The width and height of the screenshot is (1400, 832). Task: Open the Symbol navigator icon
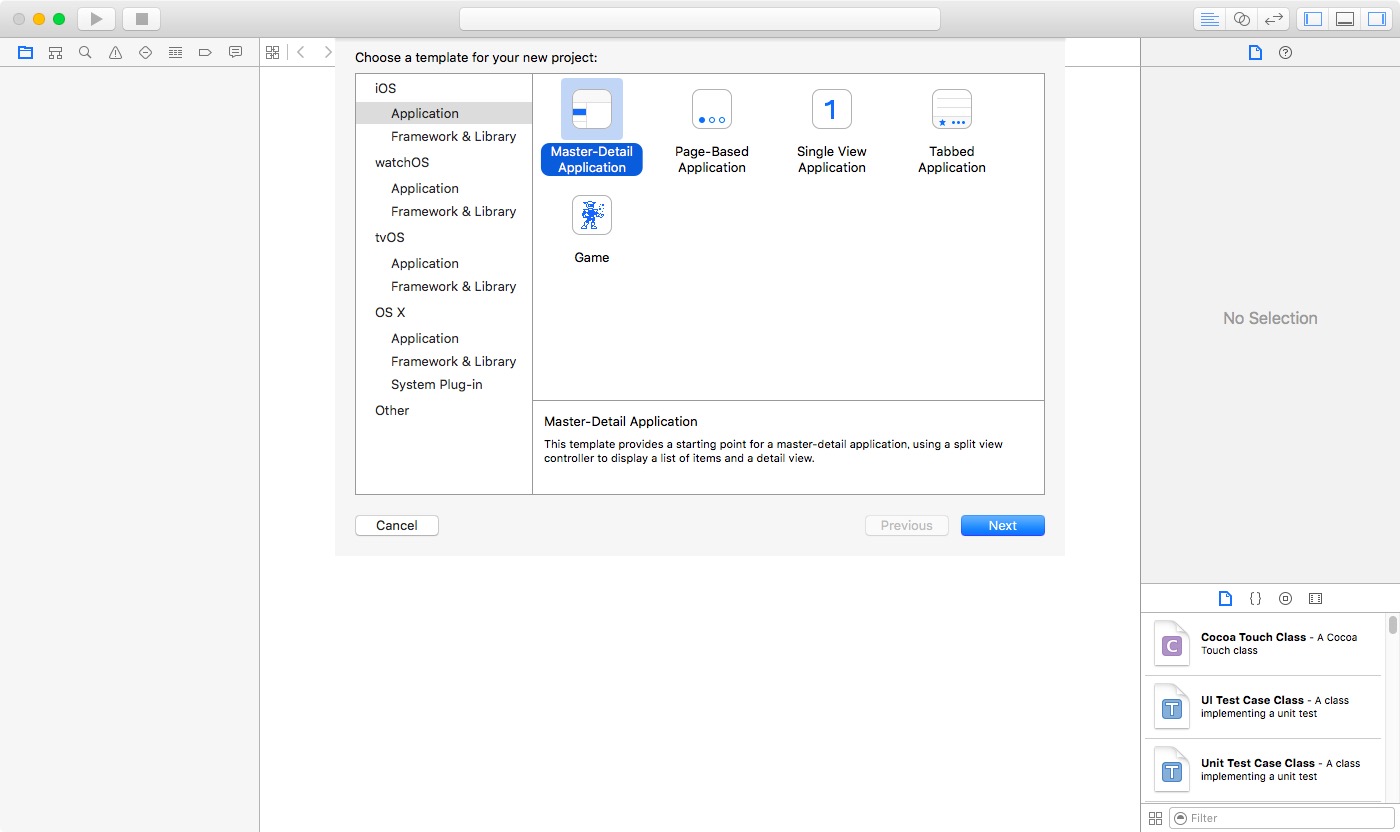click(x=55, y=52)
